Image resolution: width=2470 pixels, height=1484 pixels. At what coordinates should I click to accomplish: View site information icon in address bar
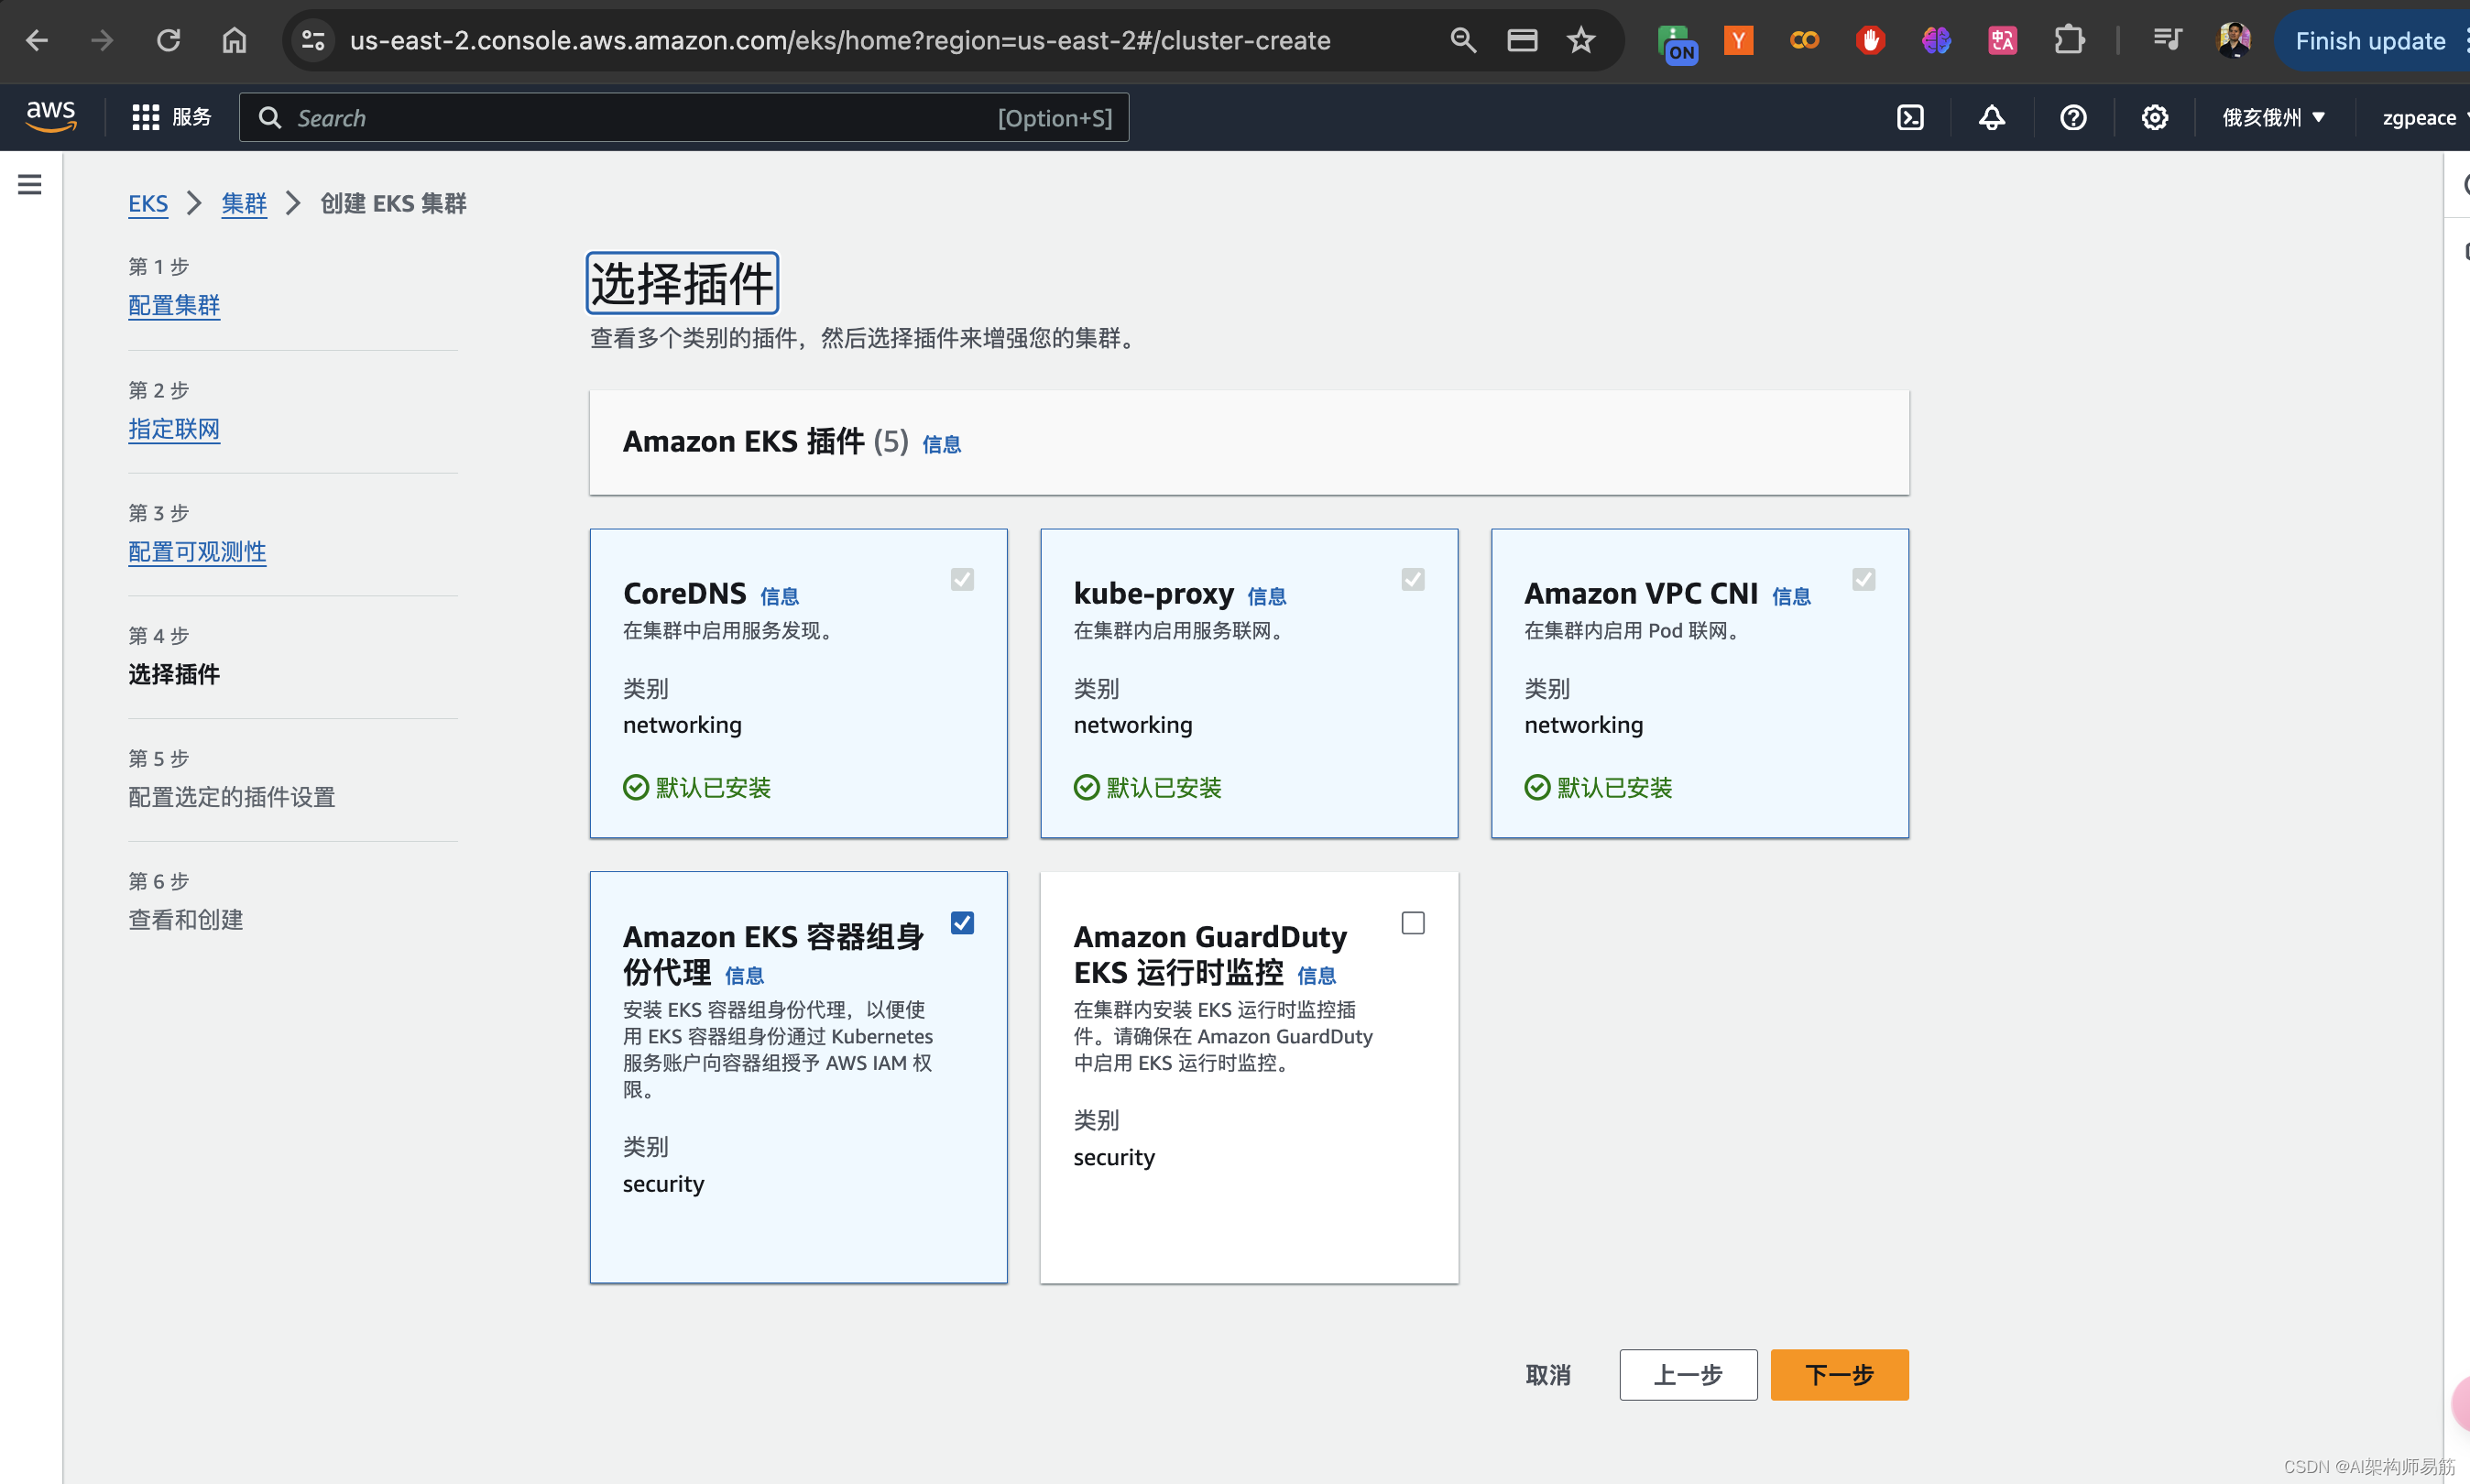click(x=313, y=40)
